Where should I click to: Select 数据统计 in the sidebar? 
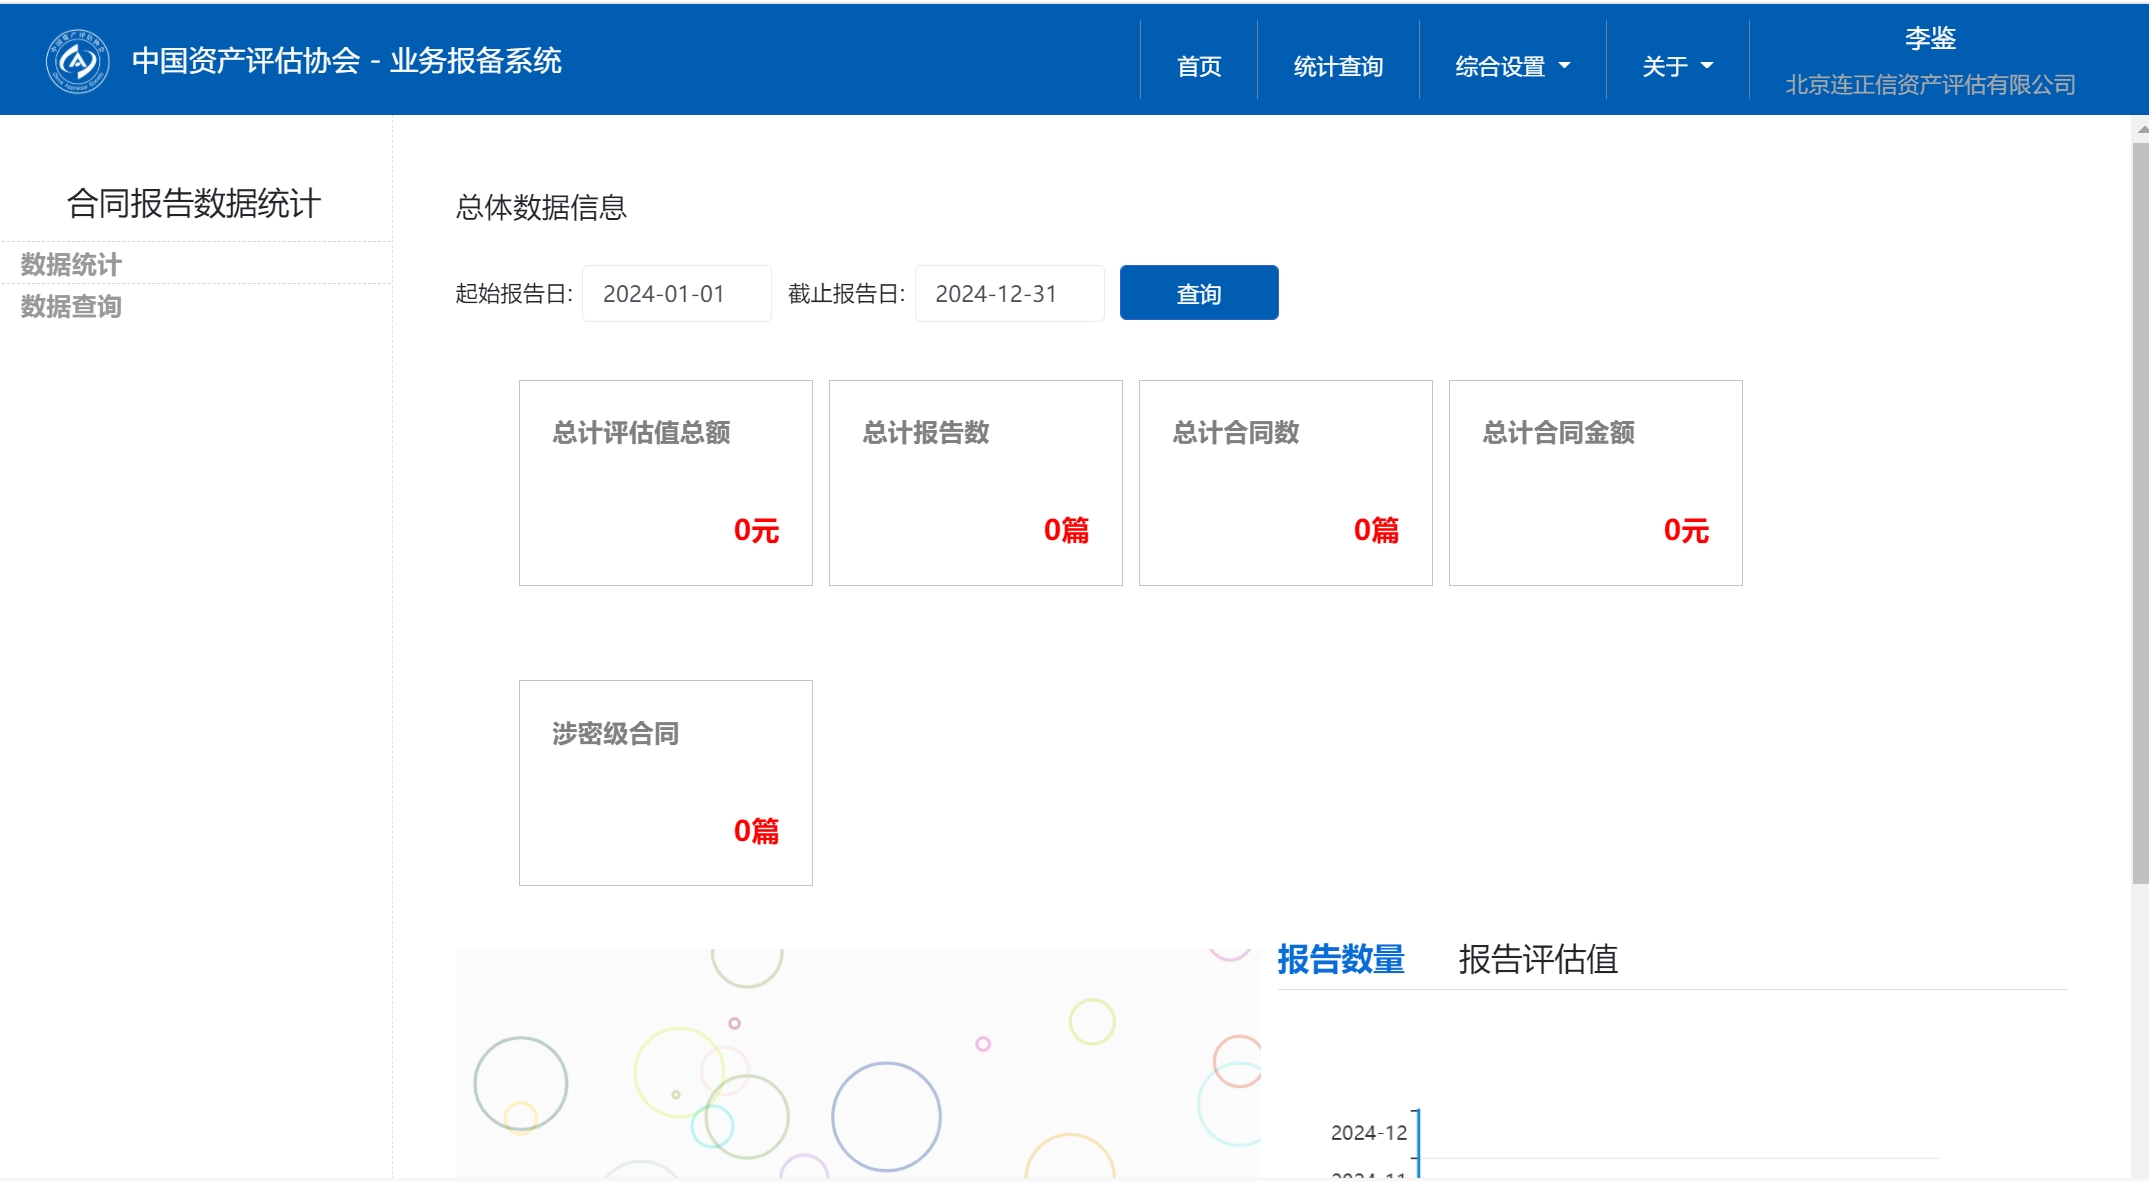coord(71,264)
